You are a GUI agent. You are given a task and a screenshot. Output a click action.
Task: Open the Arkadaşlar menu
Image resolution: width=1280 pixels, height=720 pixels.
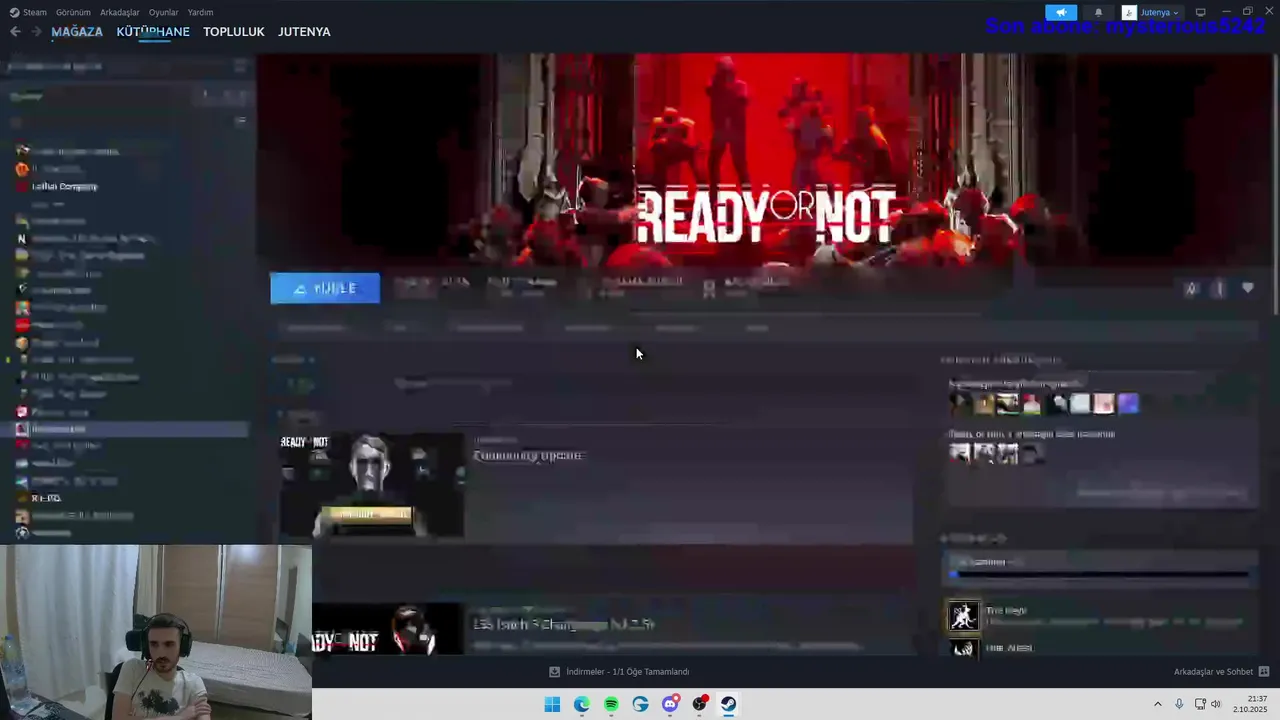(x=120, y=12)
